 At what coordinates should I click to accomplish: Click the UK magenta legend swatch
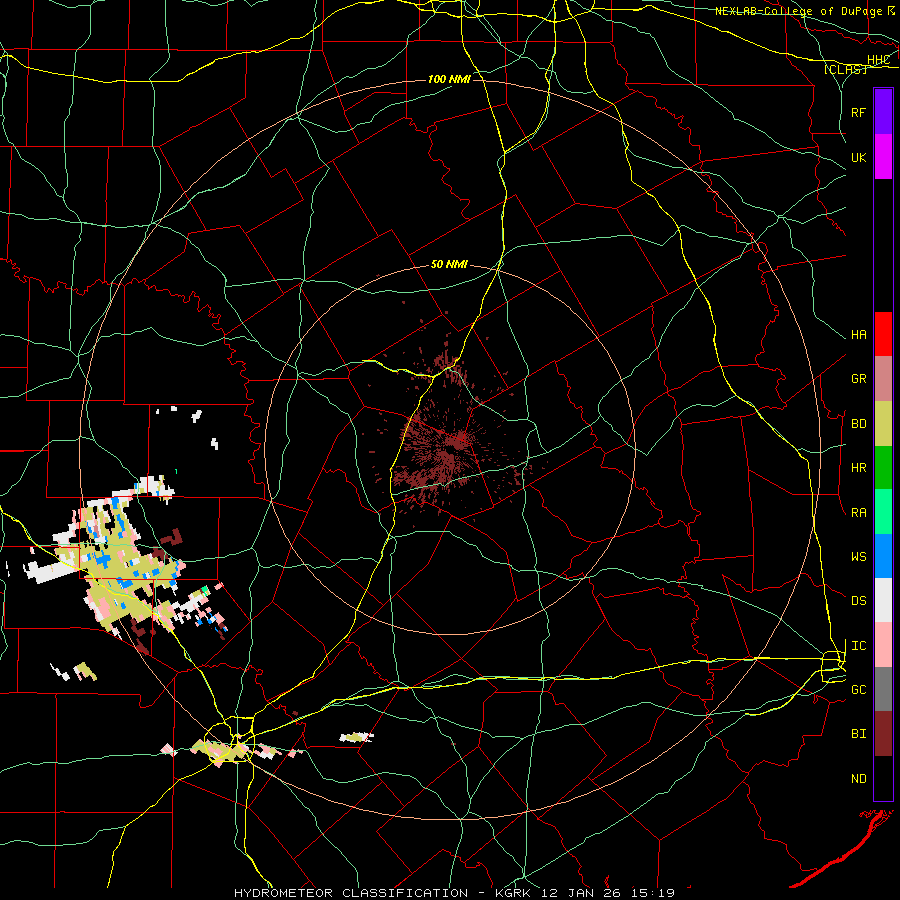[x=883, y=157]
